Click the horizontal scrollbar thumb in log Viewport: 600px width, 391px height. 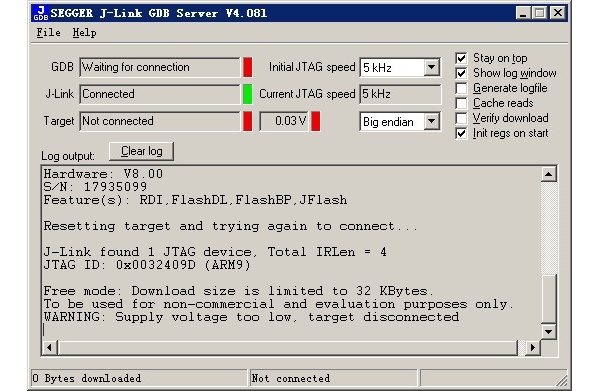[x=287, y=347]
